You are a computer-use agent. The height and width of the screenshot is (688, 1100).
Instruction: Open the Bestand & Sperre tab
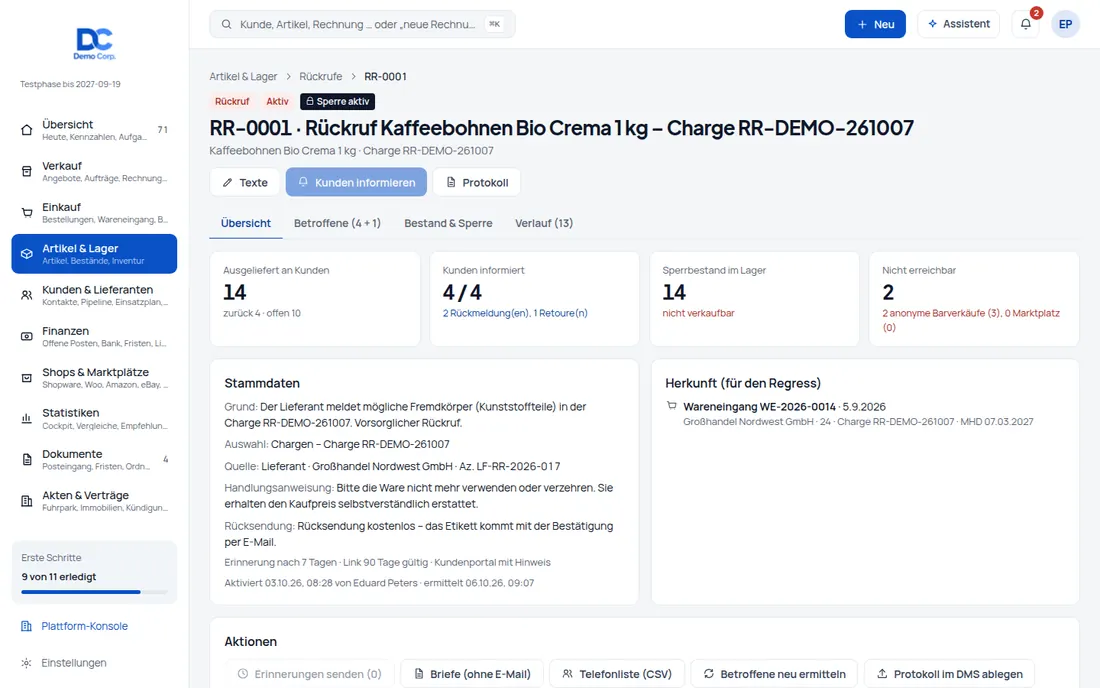448,223
